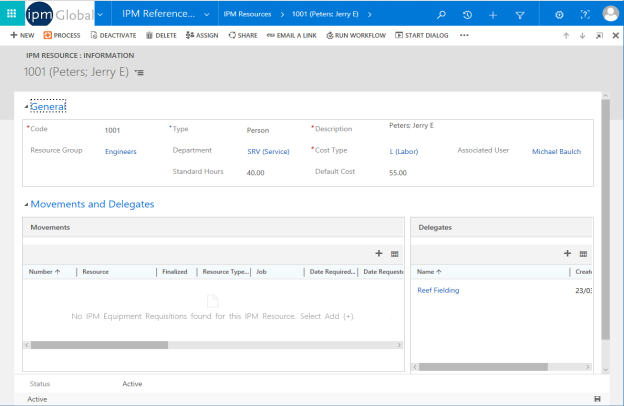
Task: Open Michael Baulch associated user link
Action: pyautogui.click(x=556, y=151)
